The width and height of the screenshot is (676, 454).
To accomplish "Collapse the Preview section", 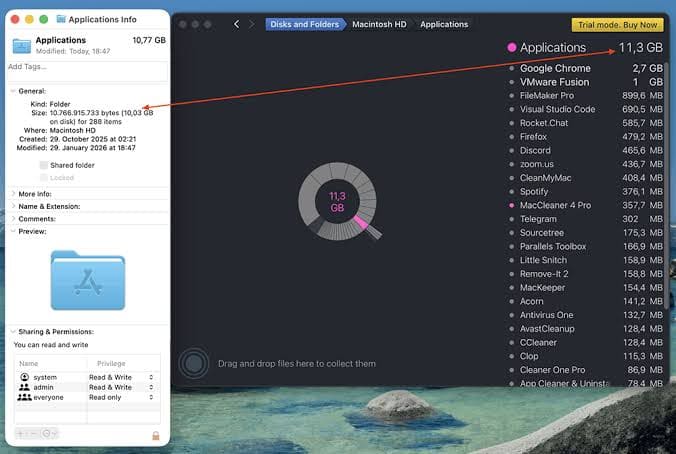I will point(13,231).
